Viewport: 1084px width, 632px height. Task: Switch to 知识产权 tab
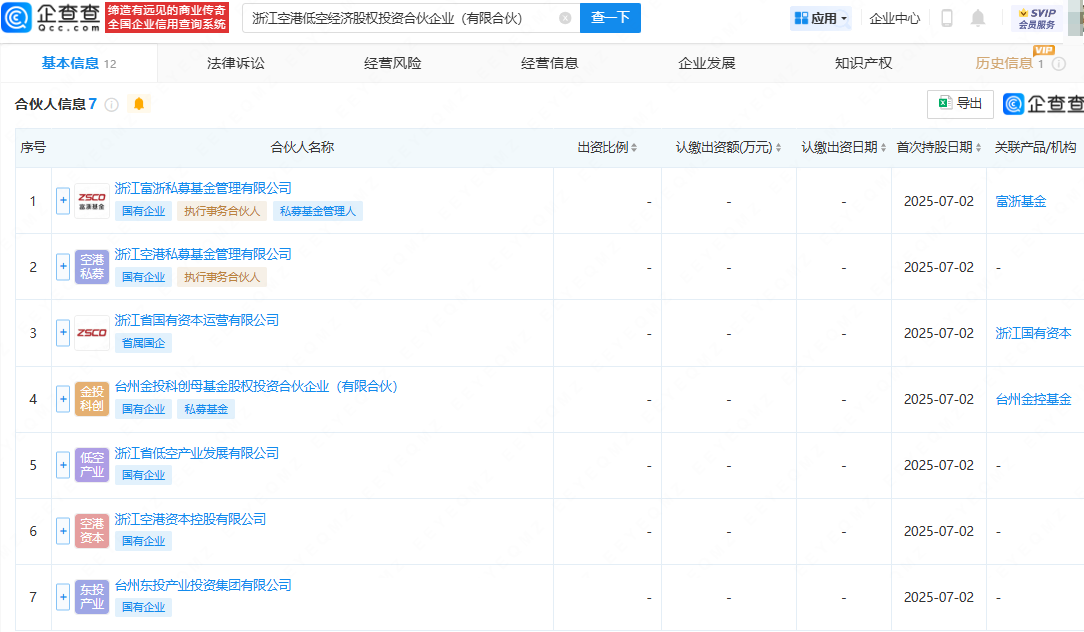(x=863, y=64)
